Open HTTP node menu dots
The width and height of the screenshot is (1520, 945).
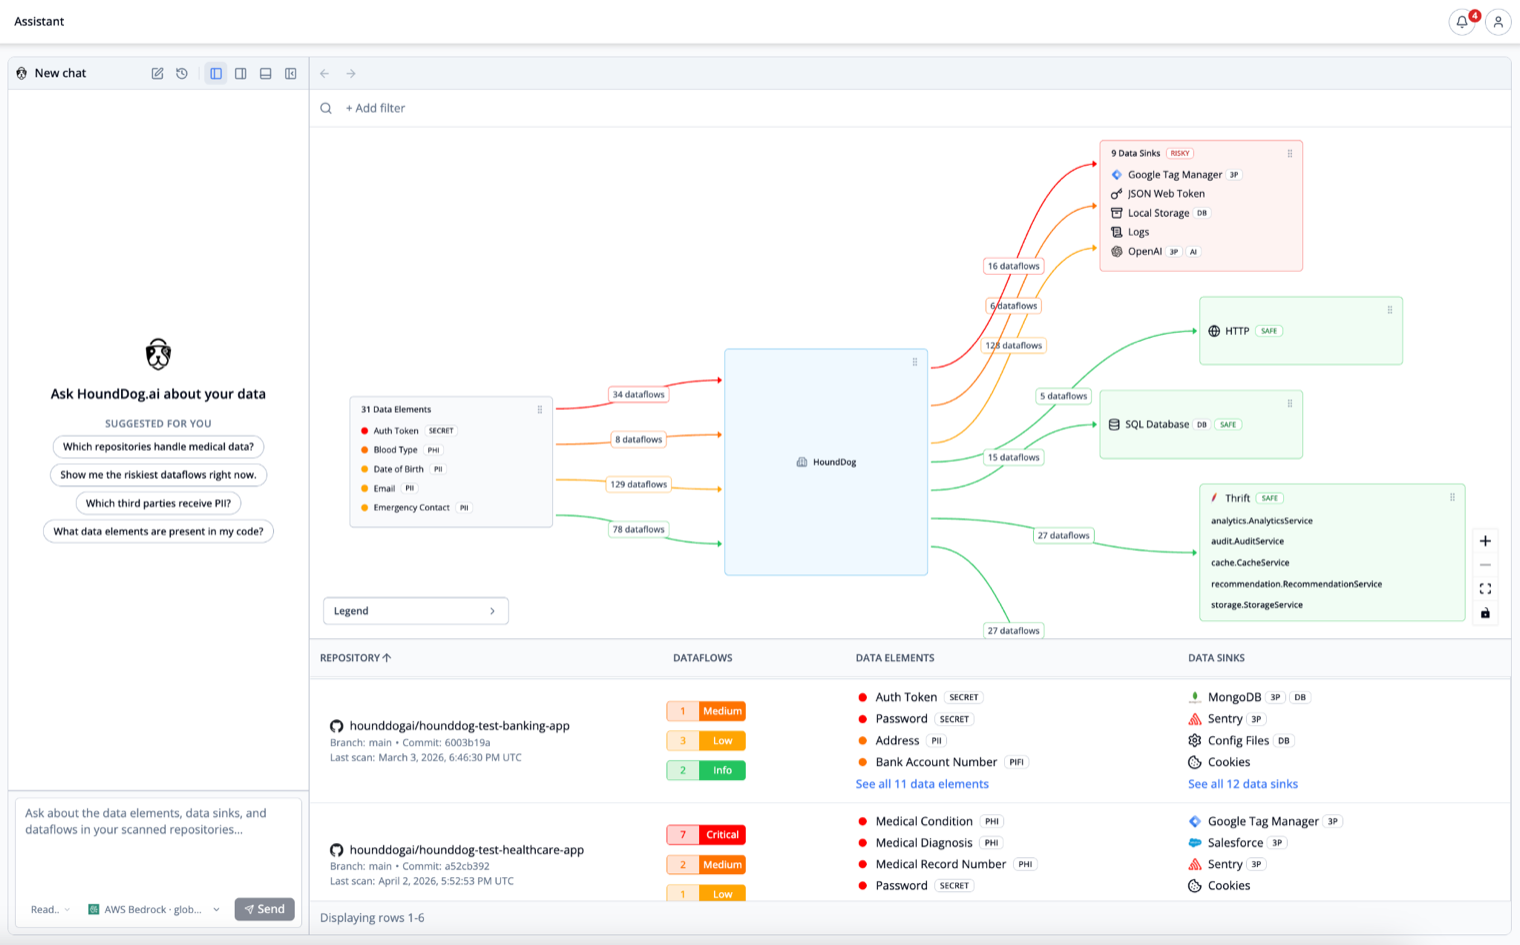click(x=1390, y=310)
